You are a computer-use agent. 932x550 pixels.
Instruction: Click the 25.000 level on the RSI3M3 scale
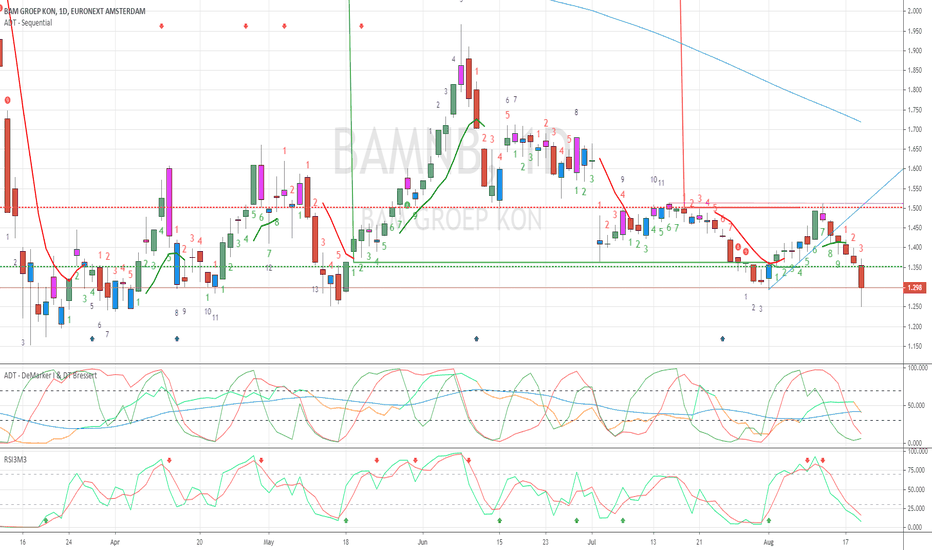click(x=915, y=508)
